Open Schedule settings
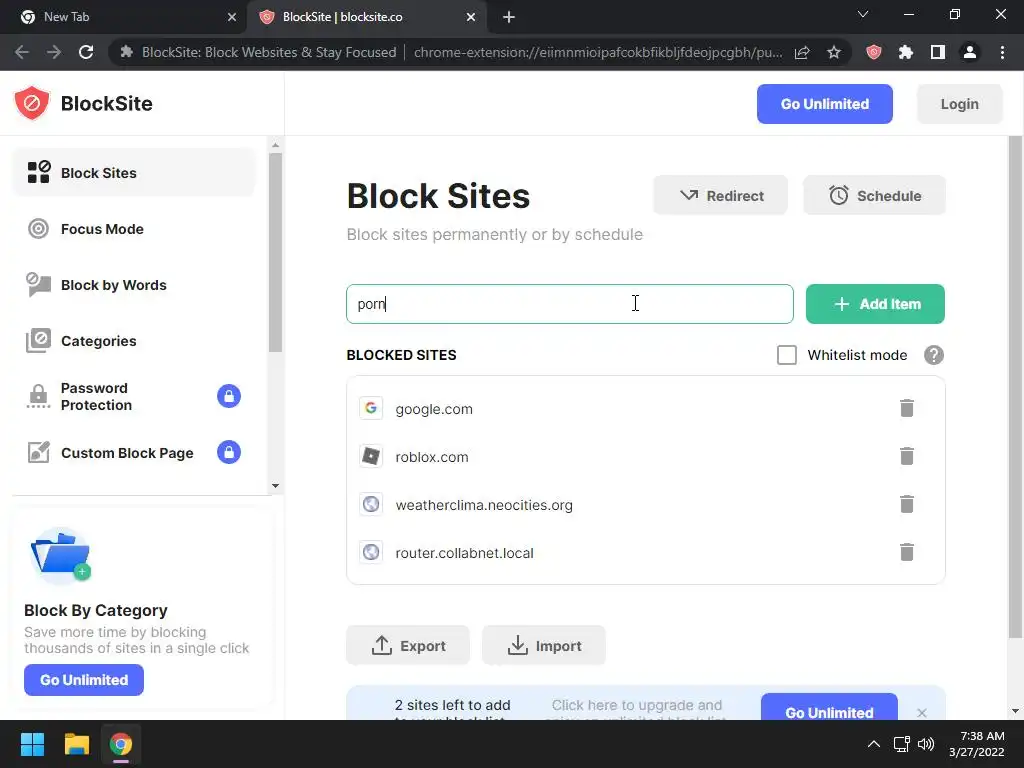Viewport: 1024px width, 768px height. pyautogui.click(x=874, y=195)
